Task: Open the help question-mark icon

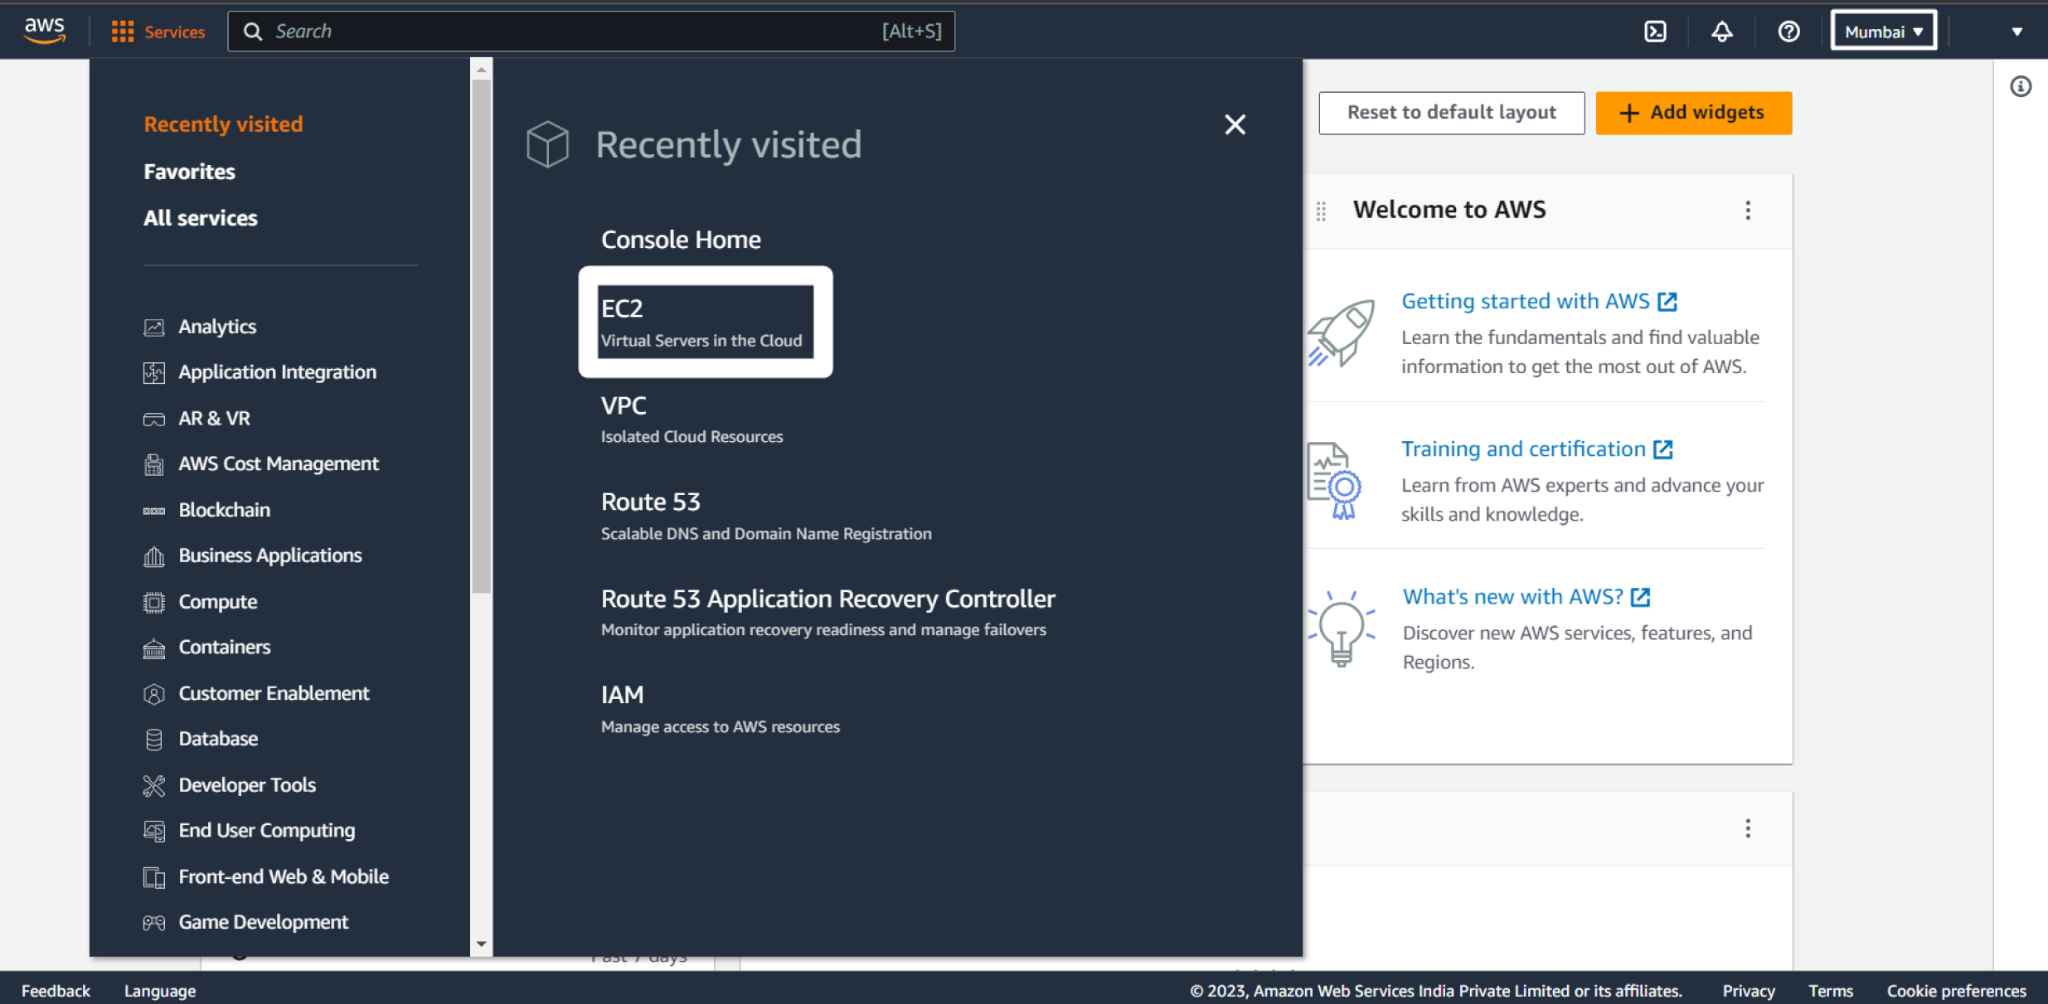Action: (1789, 32)
